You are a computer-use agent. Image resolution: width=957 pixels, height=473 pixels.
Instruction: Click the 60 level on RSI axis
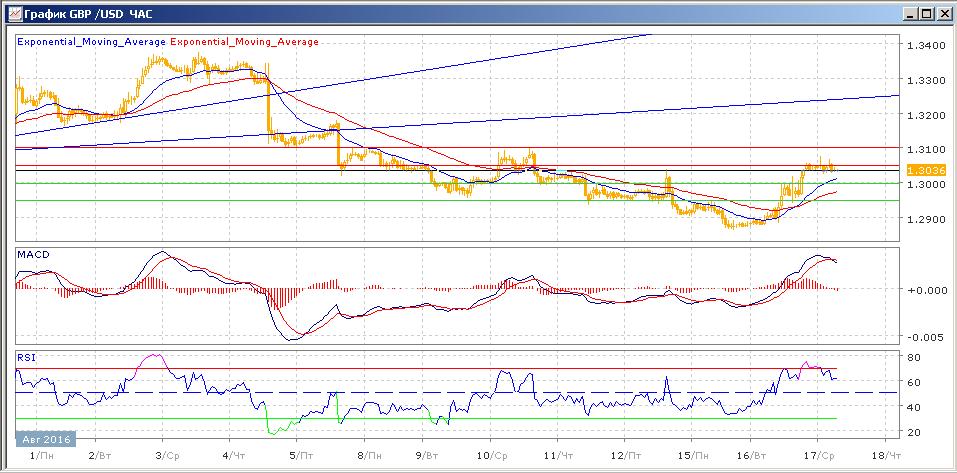[915, 382]
